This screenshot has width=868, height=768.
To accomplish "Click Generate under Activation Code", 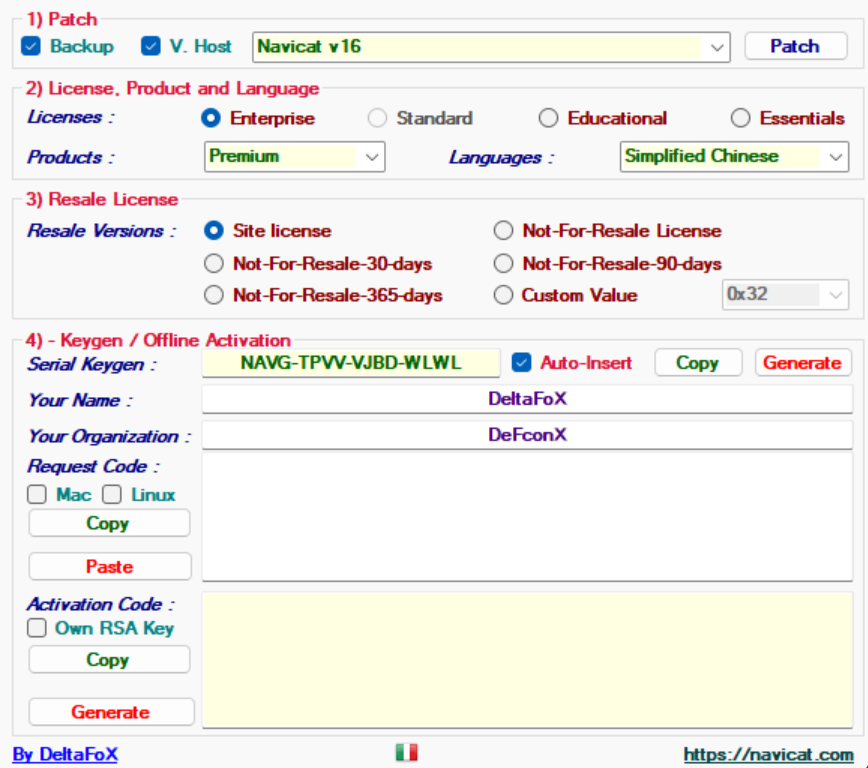I will click(110, 712).
